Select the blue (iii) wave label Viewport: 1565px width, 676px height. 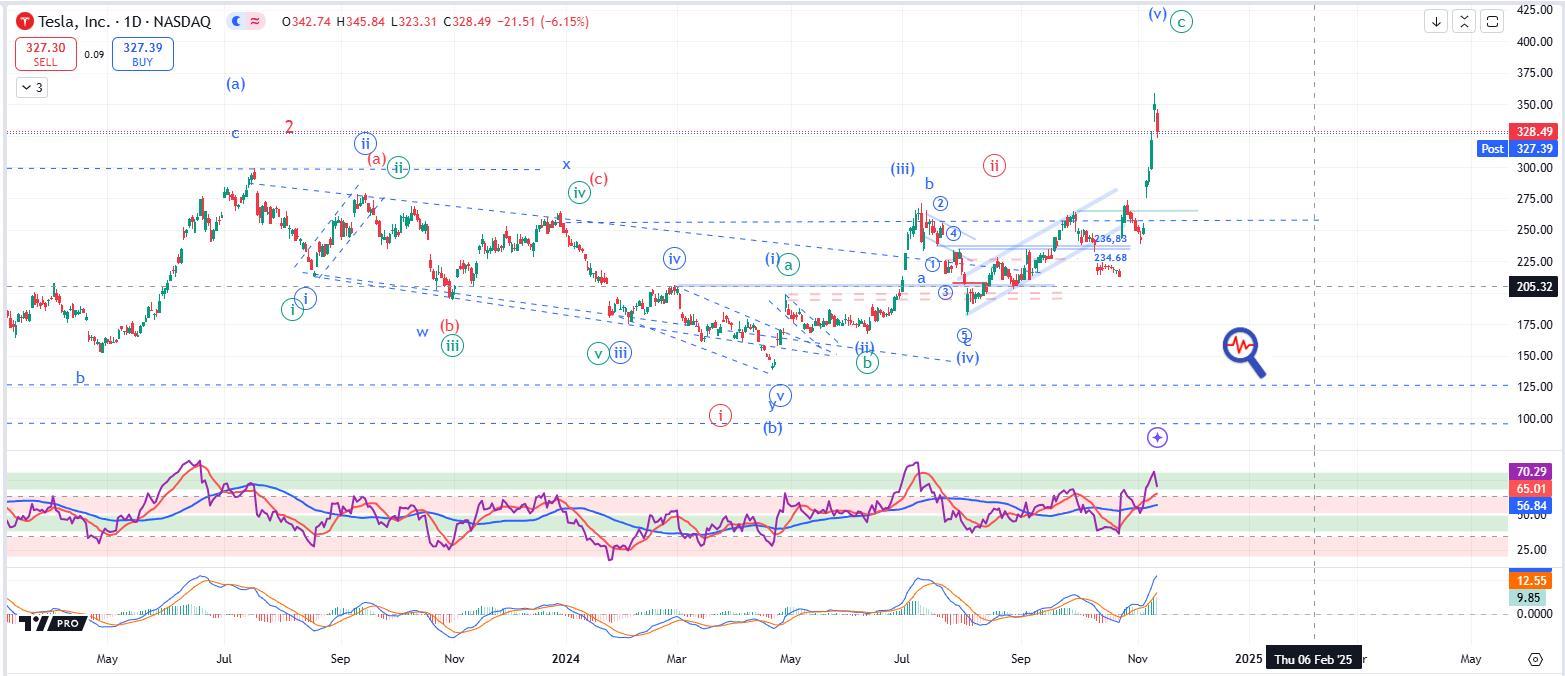[903, 169]
